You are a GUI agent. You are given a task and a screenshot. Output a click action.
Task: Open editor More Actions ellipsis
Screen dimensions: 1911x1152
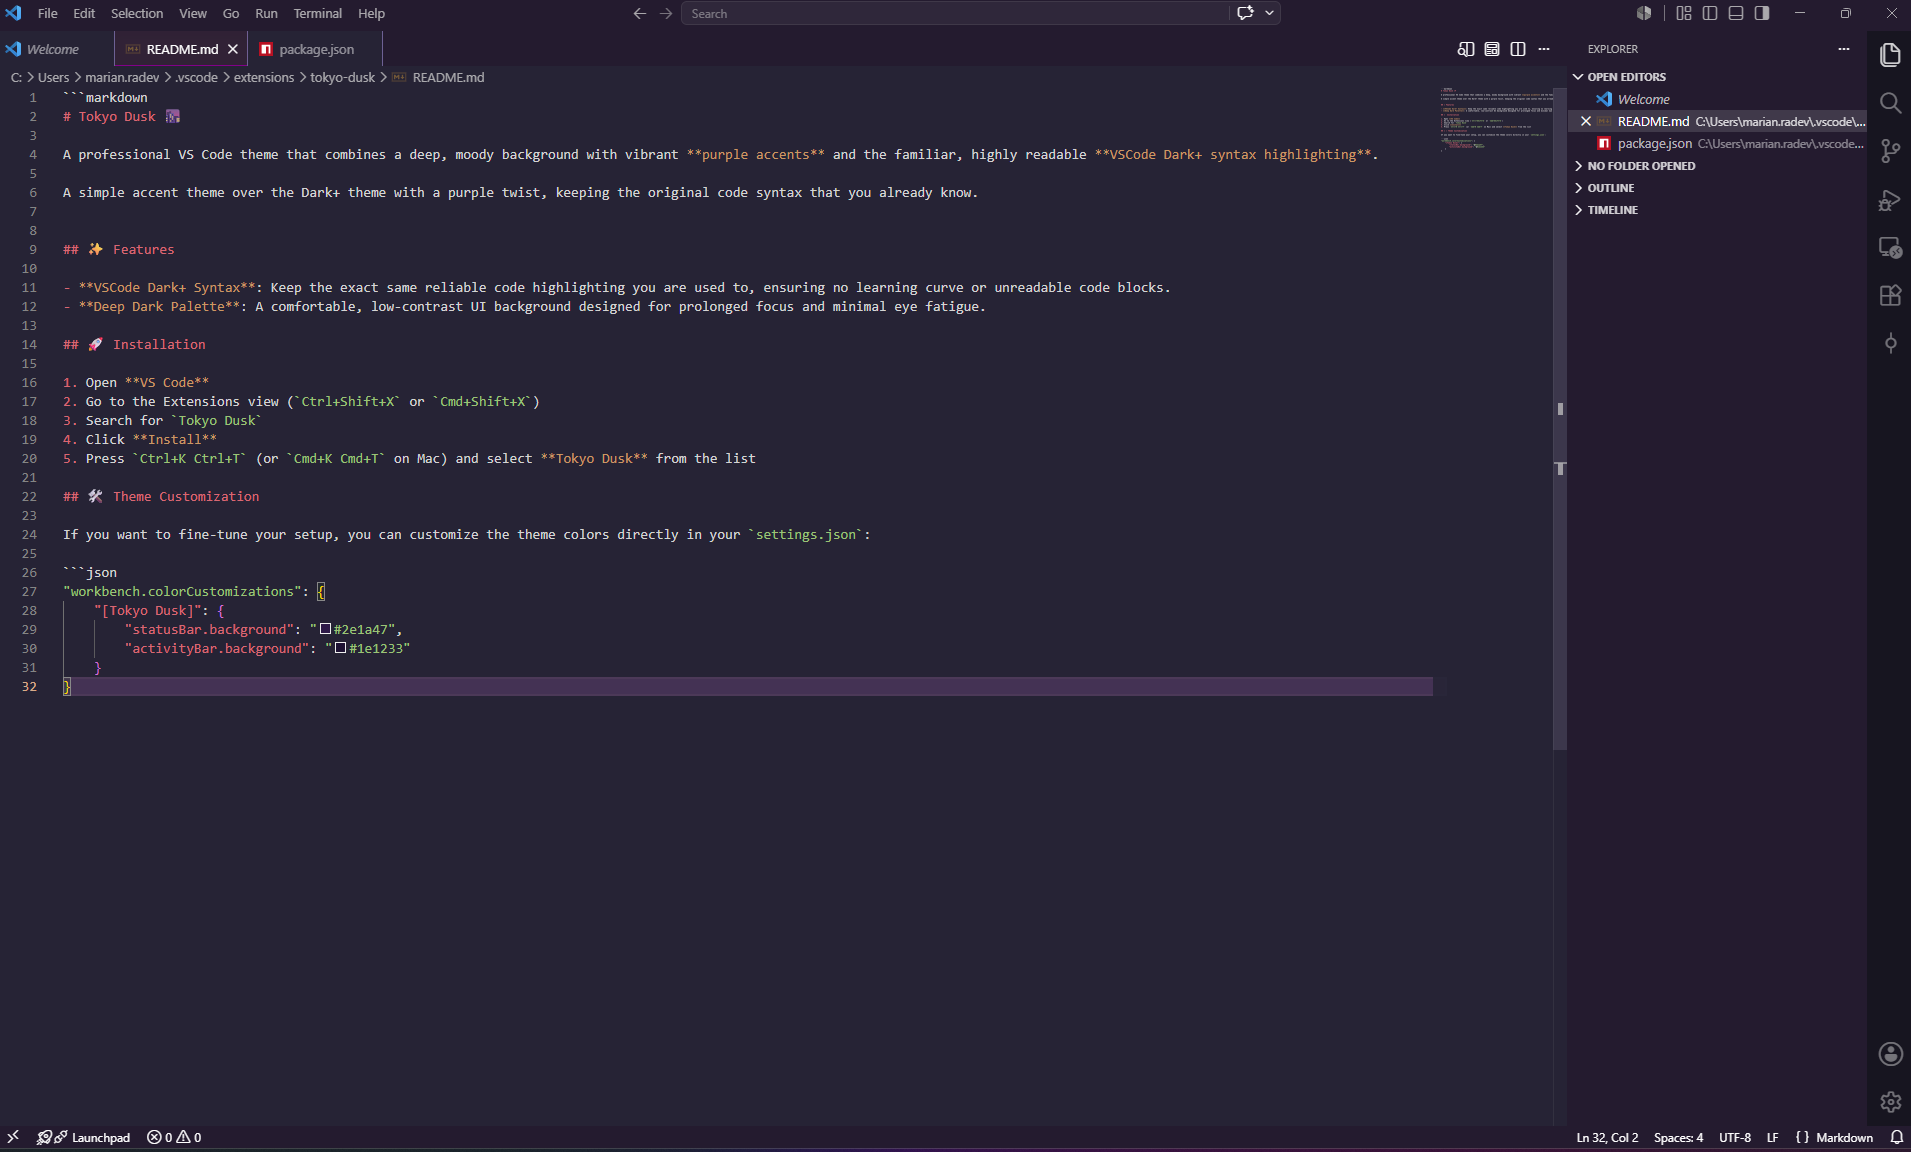tap(1544, 49)
